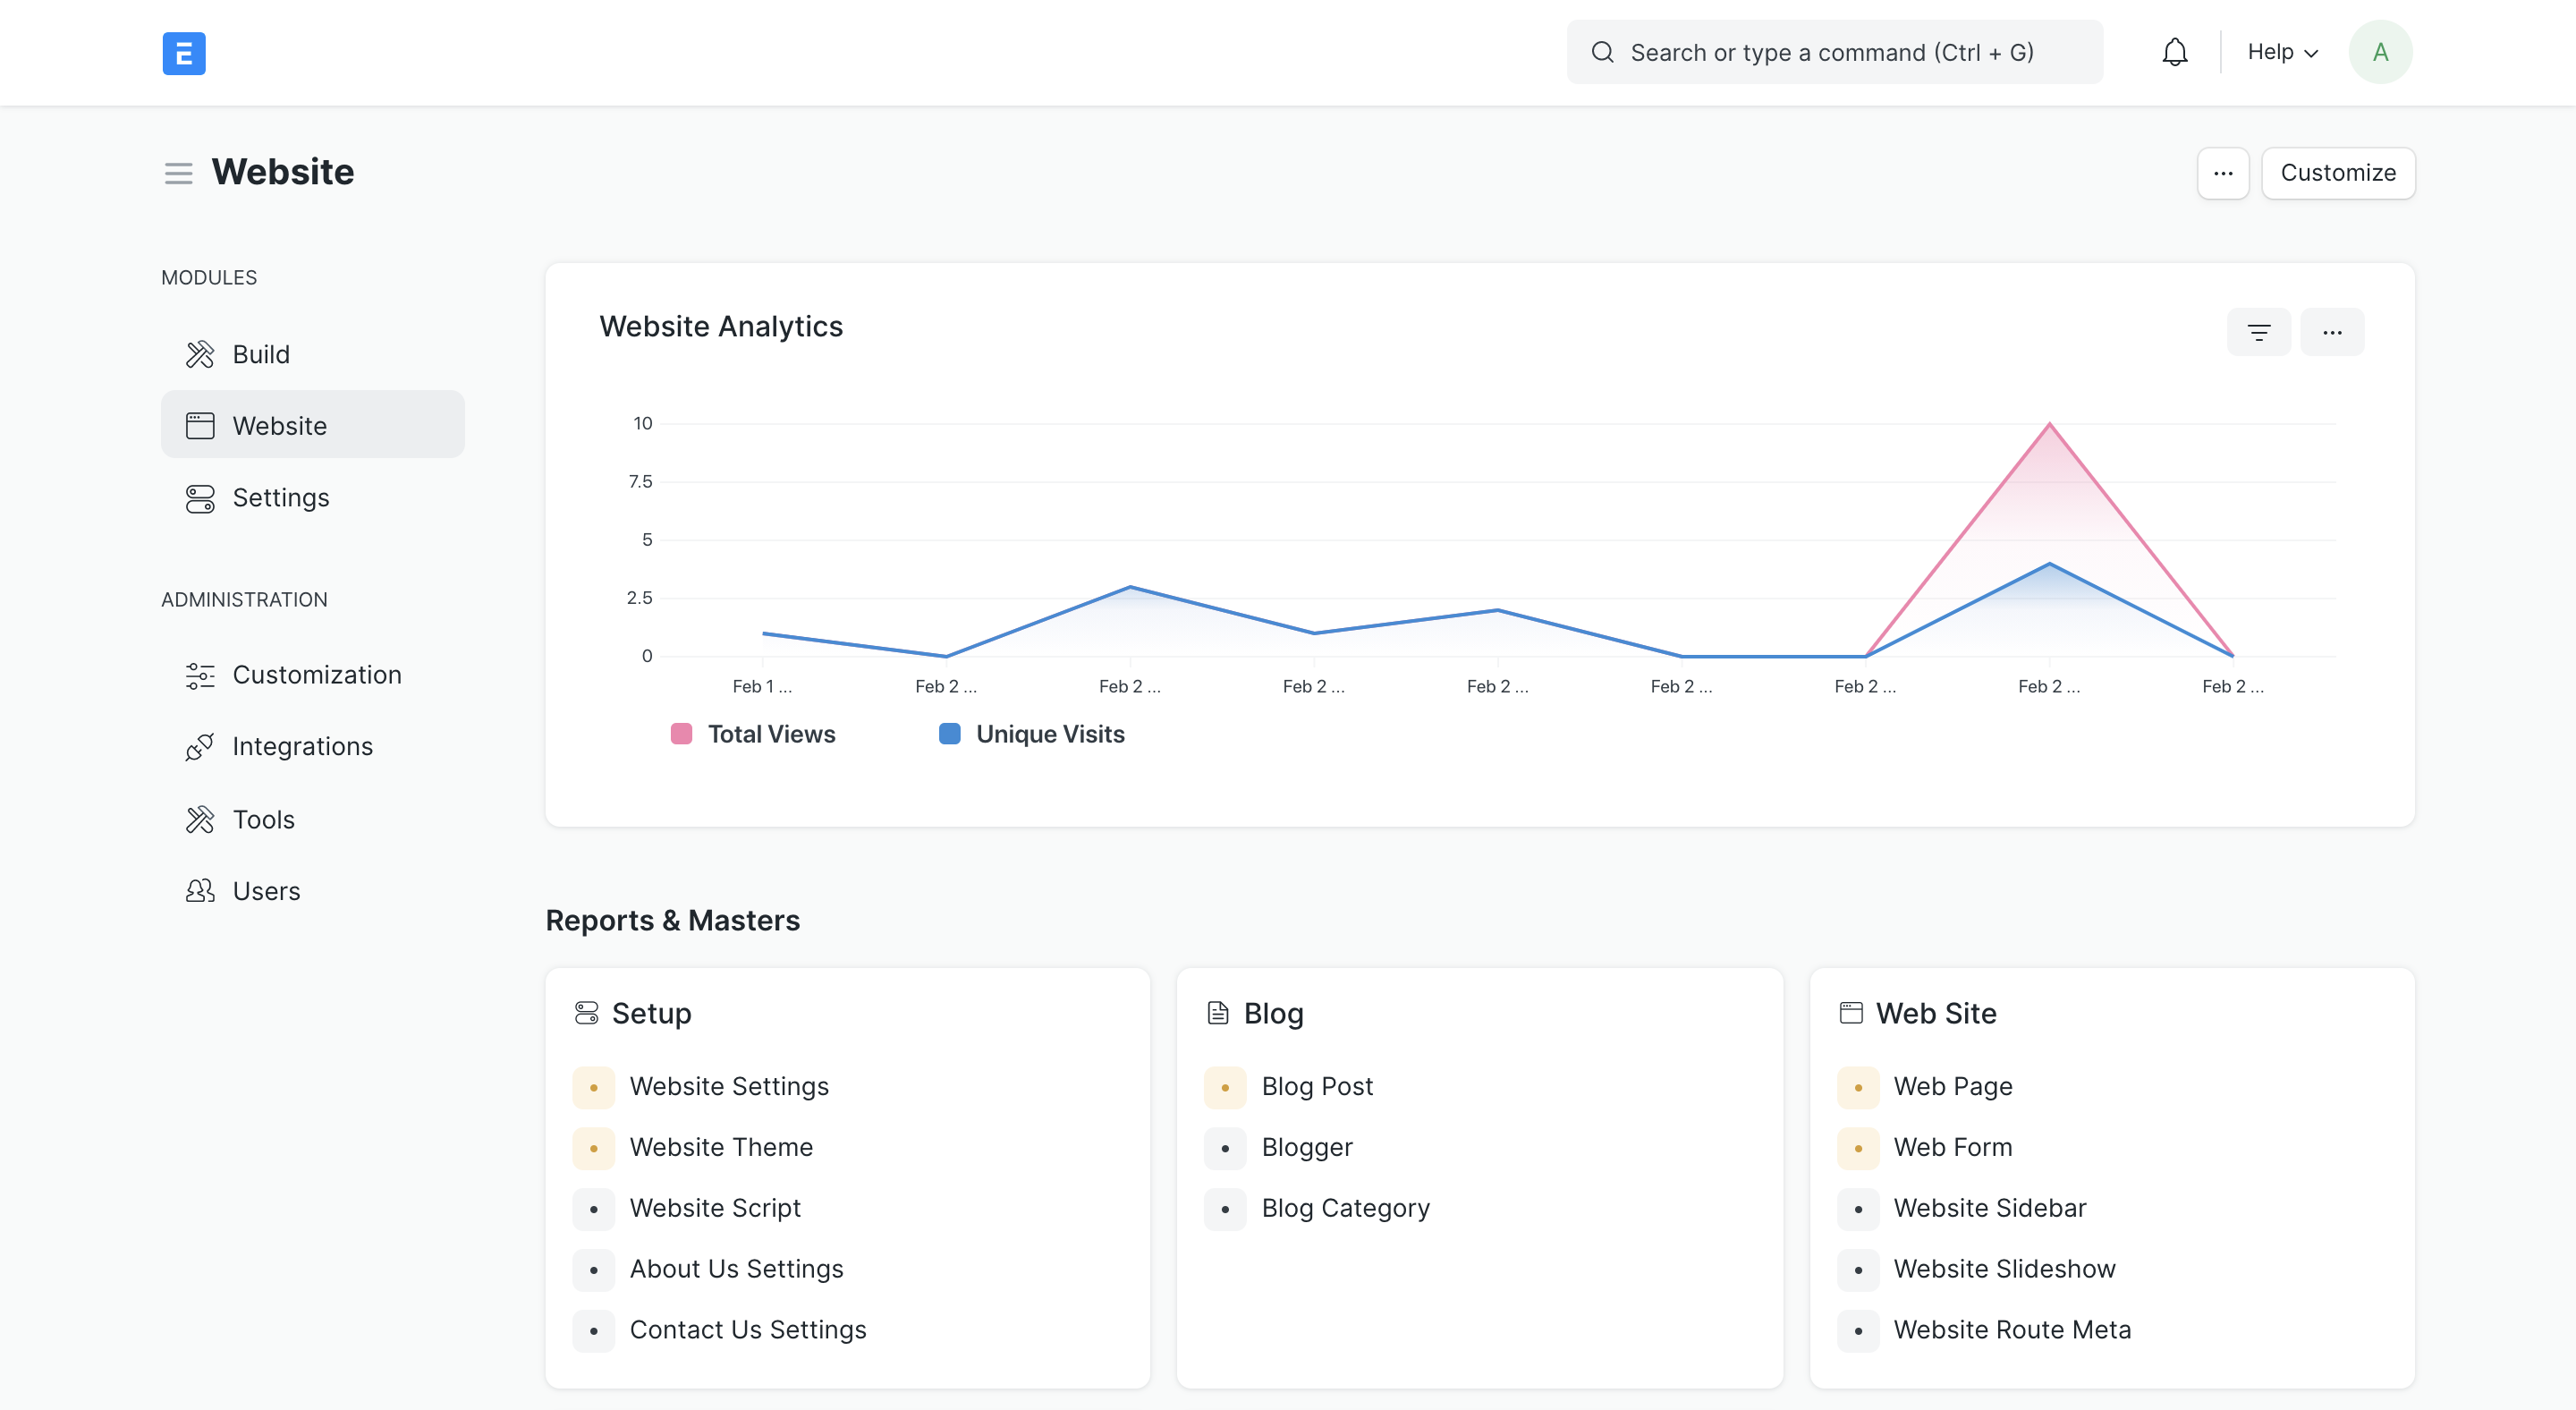2576x1410 pixels.
Task: Toggle the Total Views series in the chart legend
Action: tap(771, 733)
